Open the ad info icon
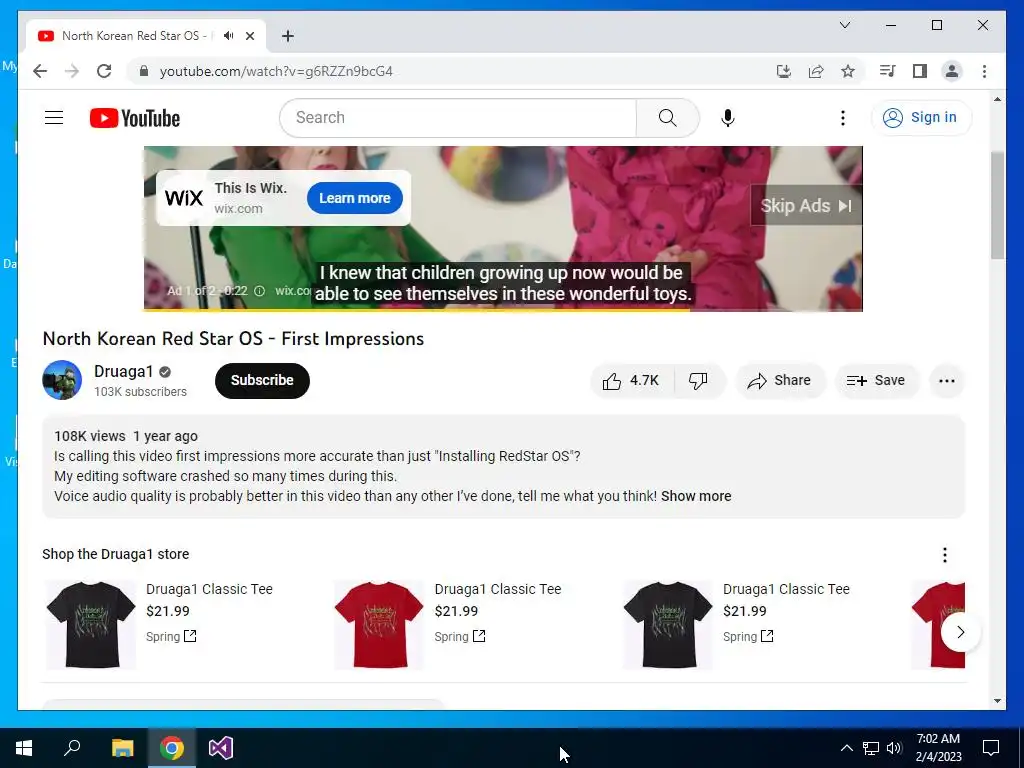 pyautogui.click(x=259, y=291)
